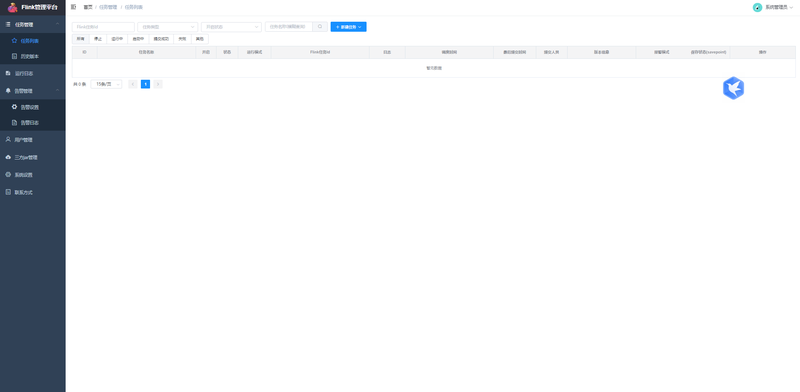Screen dimensions: 800x392
Task: Click the blue 新建任务 button
Action: pyautogui.click(x=348, y=27)
